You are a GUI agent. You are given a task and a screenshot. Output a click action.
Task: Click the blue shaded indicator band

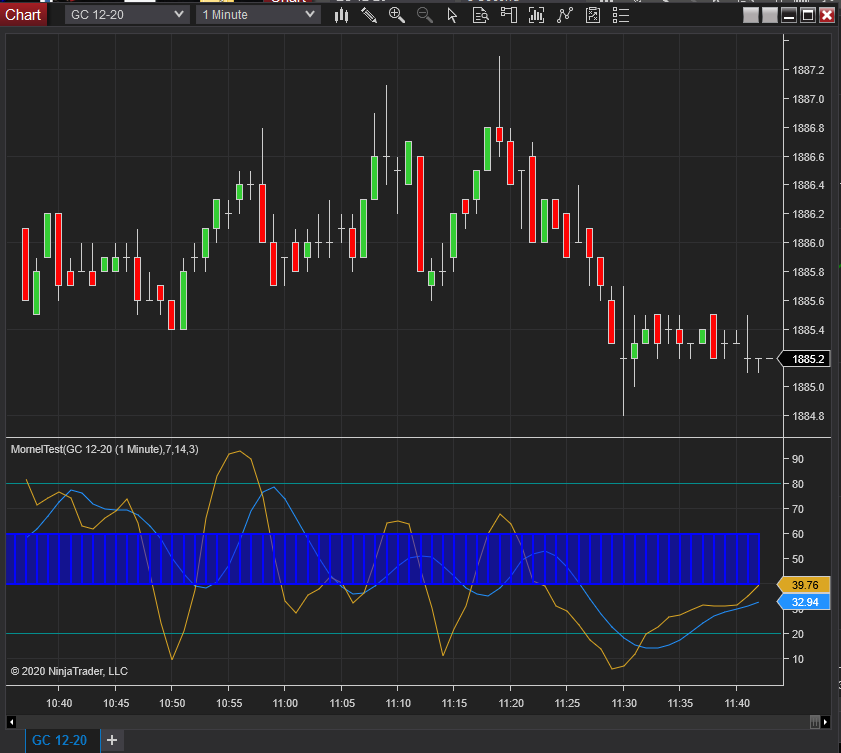(x=383, y=559)
